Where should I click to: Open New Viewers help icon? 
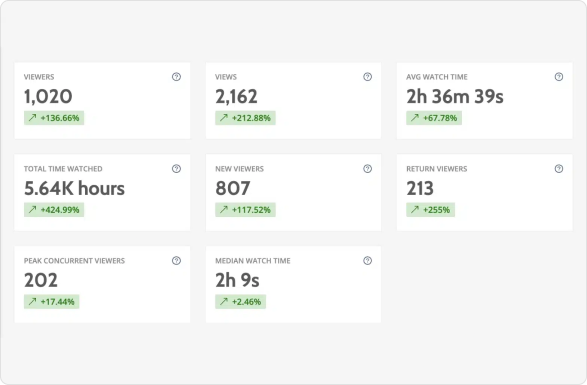coord(368,169)
